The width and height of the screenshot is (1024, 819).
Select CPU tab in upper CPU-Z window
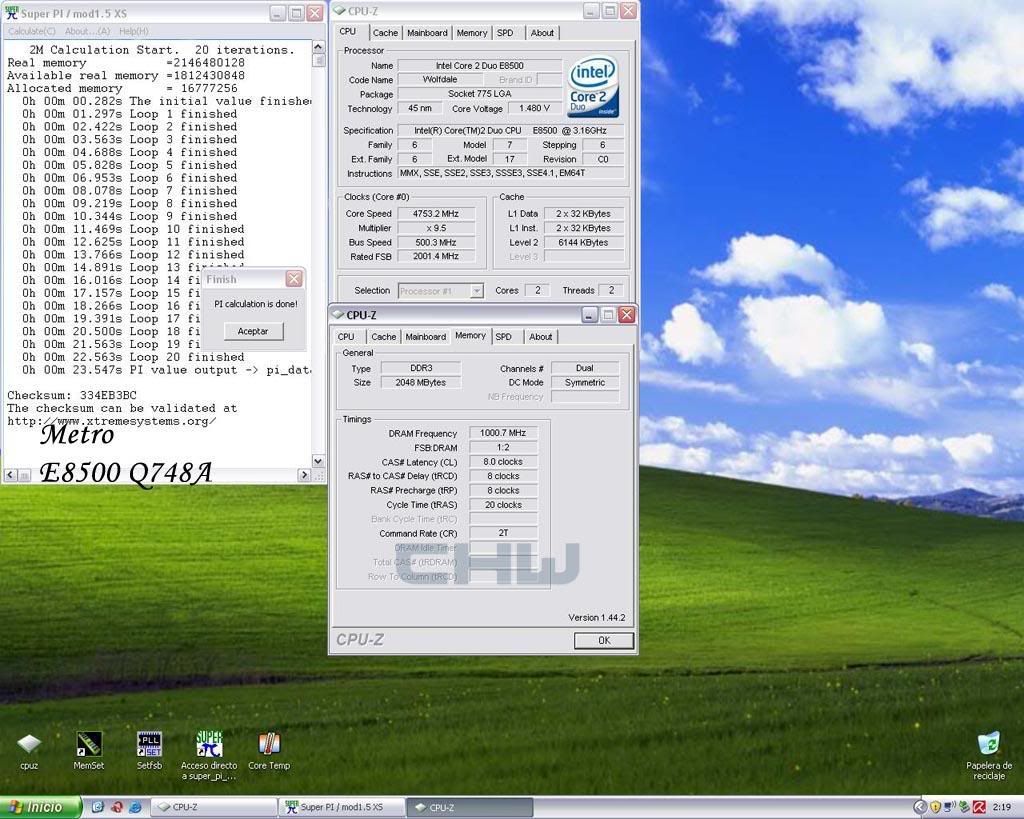click(x=347, y=31)
